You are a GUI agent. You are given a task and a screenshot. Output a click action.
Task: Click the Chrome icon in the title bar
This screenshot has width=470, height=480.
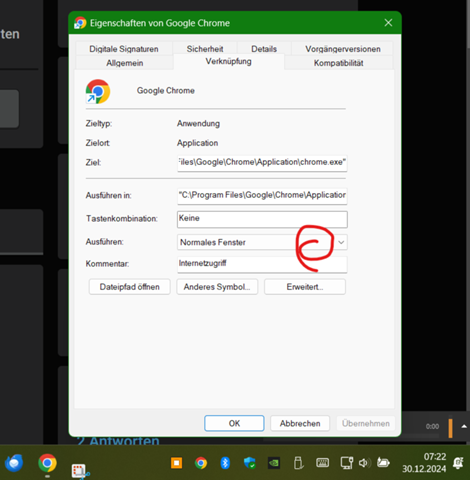pyautogui.click(x=80, y=23)
